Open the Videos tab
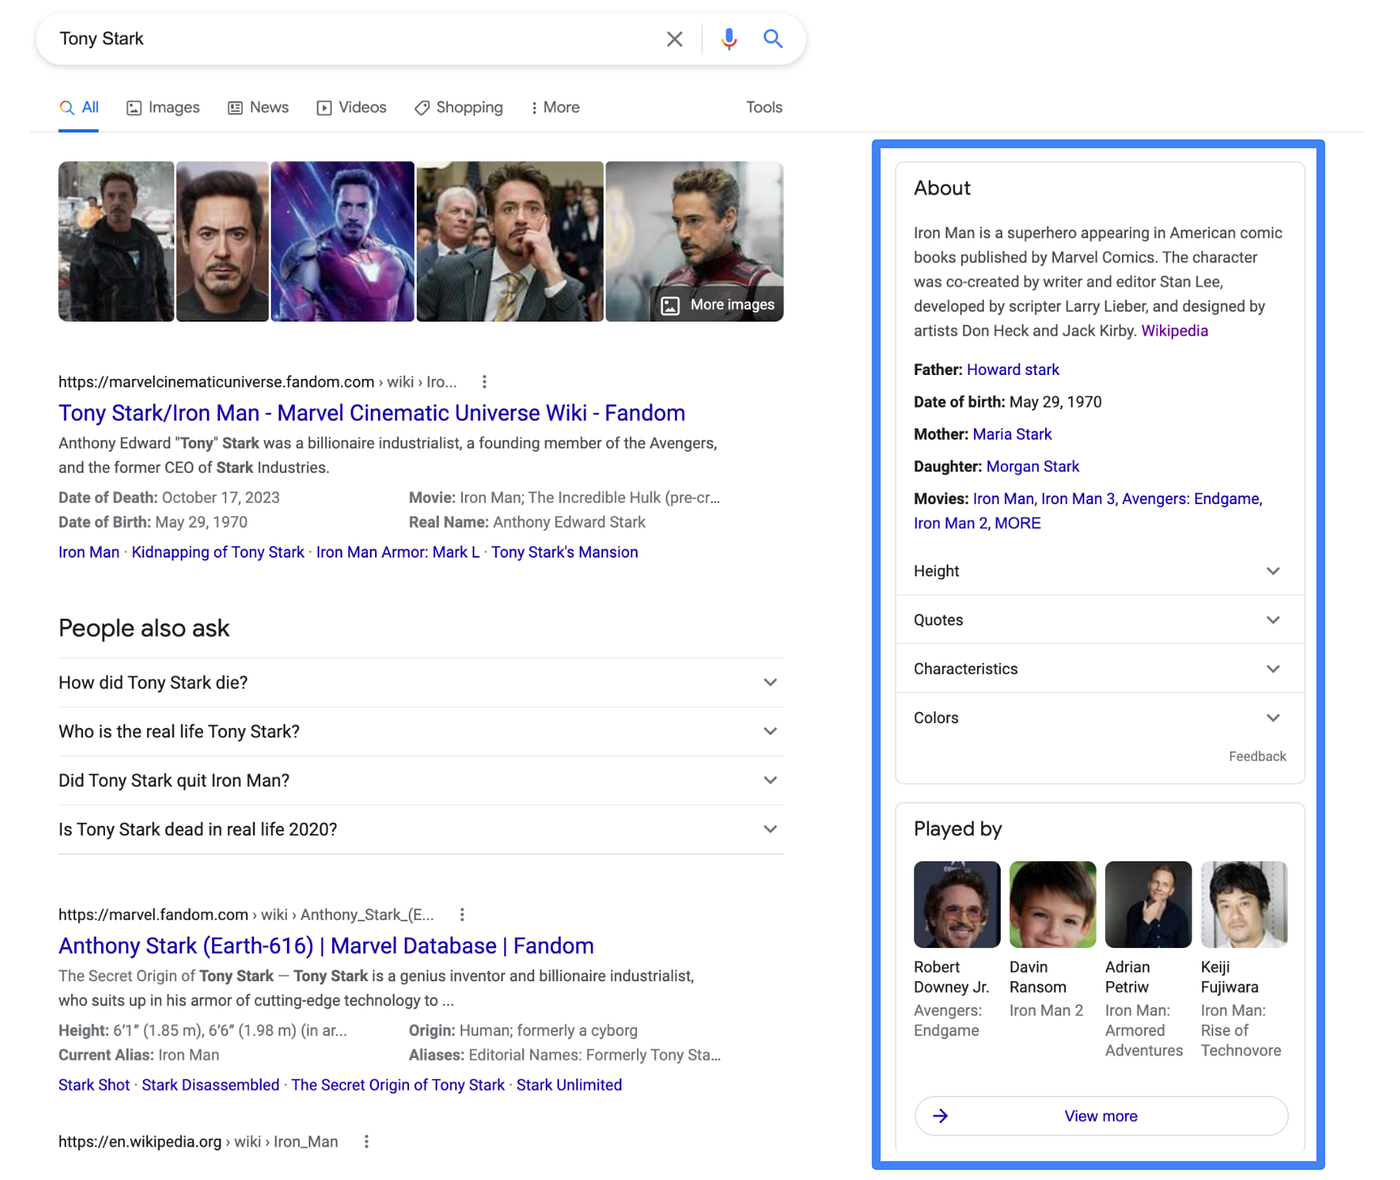Image resolution: width=1400 pixels, height=1180 pixels. coord(351,108)
